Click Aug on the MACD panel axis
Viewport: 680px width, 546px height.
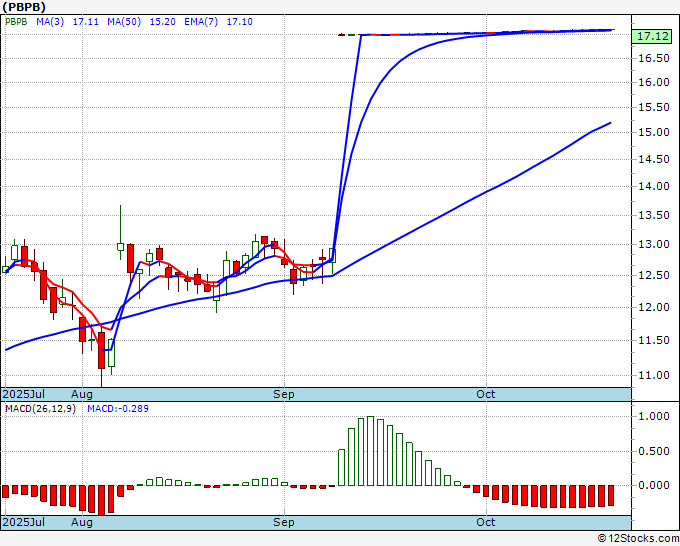[x=82, y=523]
